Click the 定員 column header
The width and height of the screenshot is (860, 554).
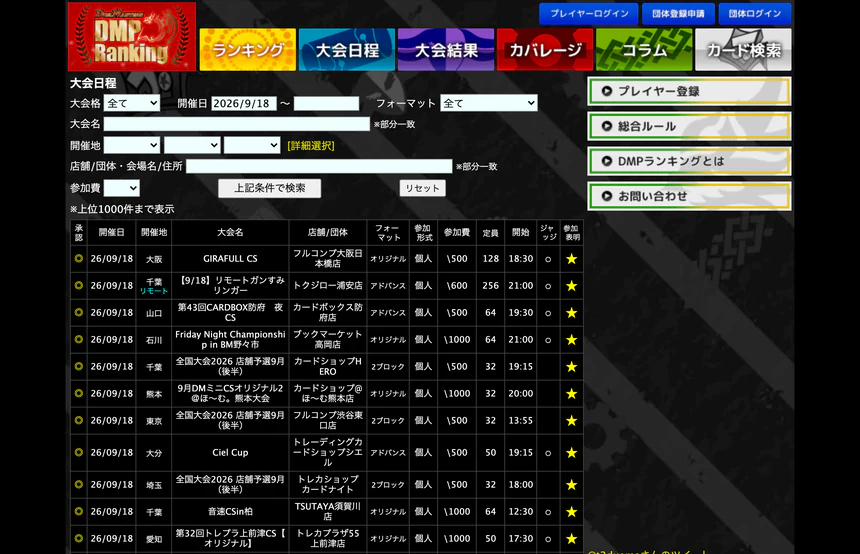pos(490,233)
